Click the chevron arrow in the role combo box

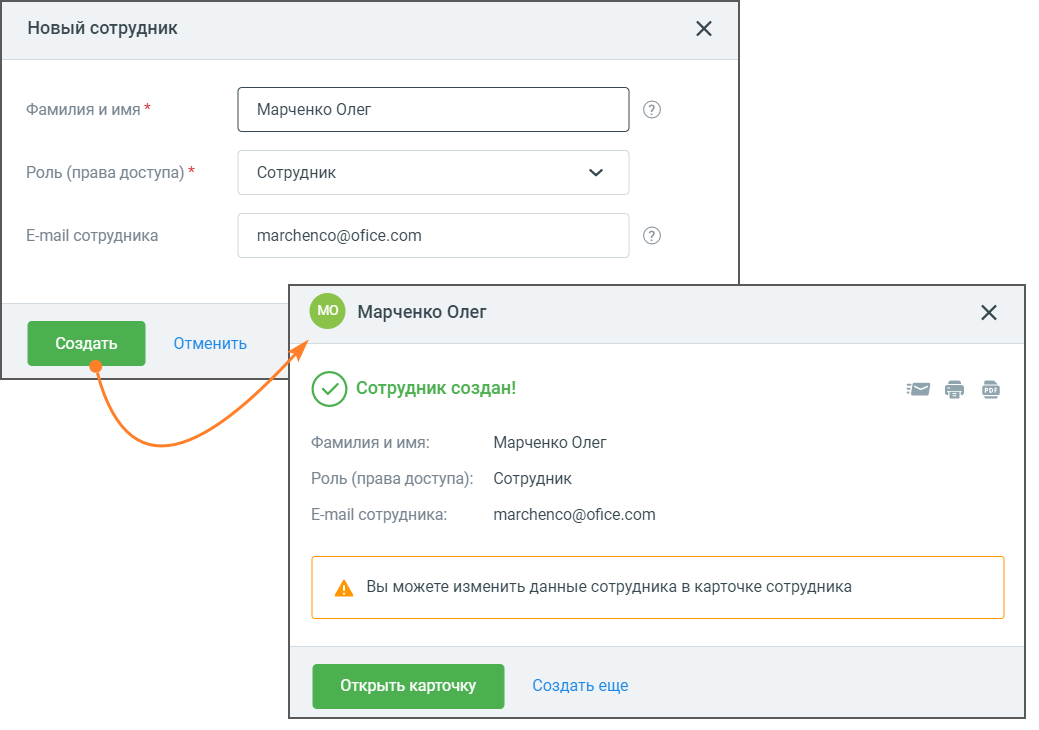click(596, 172)
